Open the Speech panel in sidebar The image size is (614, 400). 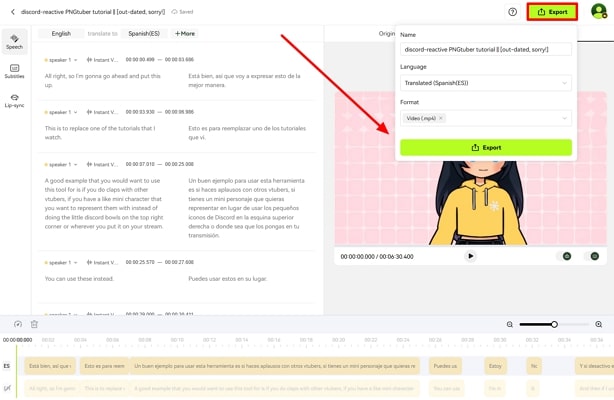tap(14, 41)
